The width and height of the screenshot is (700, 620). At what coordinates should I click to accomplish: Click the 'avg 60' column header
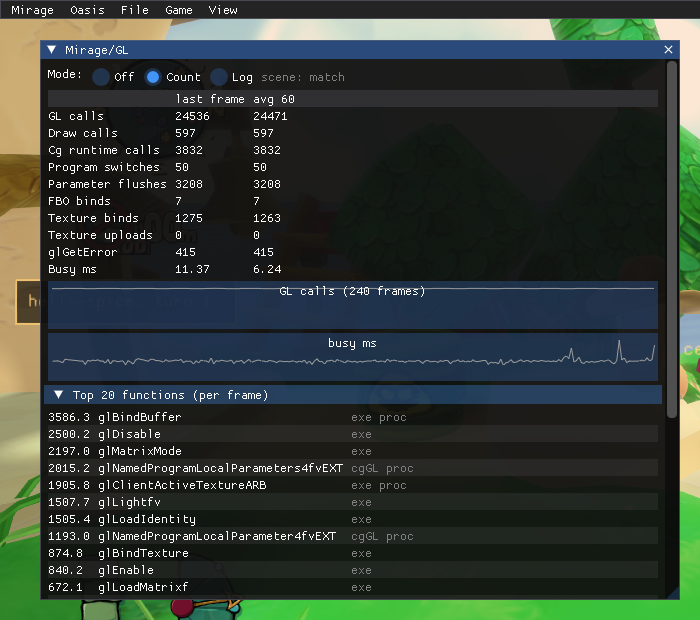274,99
